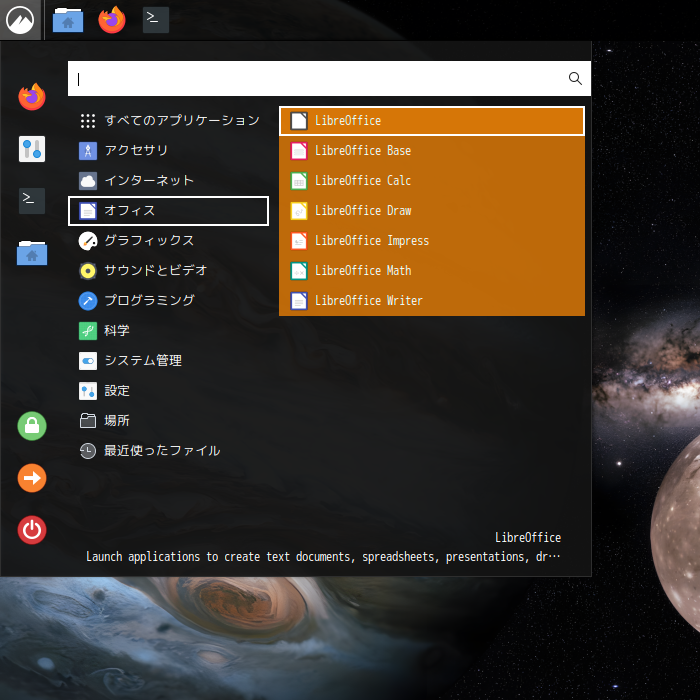Launch LibreOffice Math entry
The image size is (700, 700).
(432, 271)
